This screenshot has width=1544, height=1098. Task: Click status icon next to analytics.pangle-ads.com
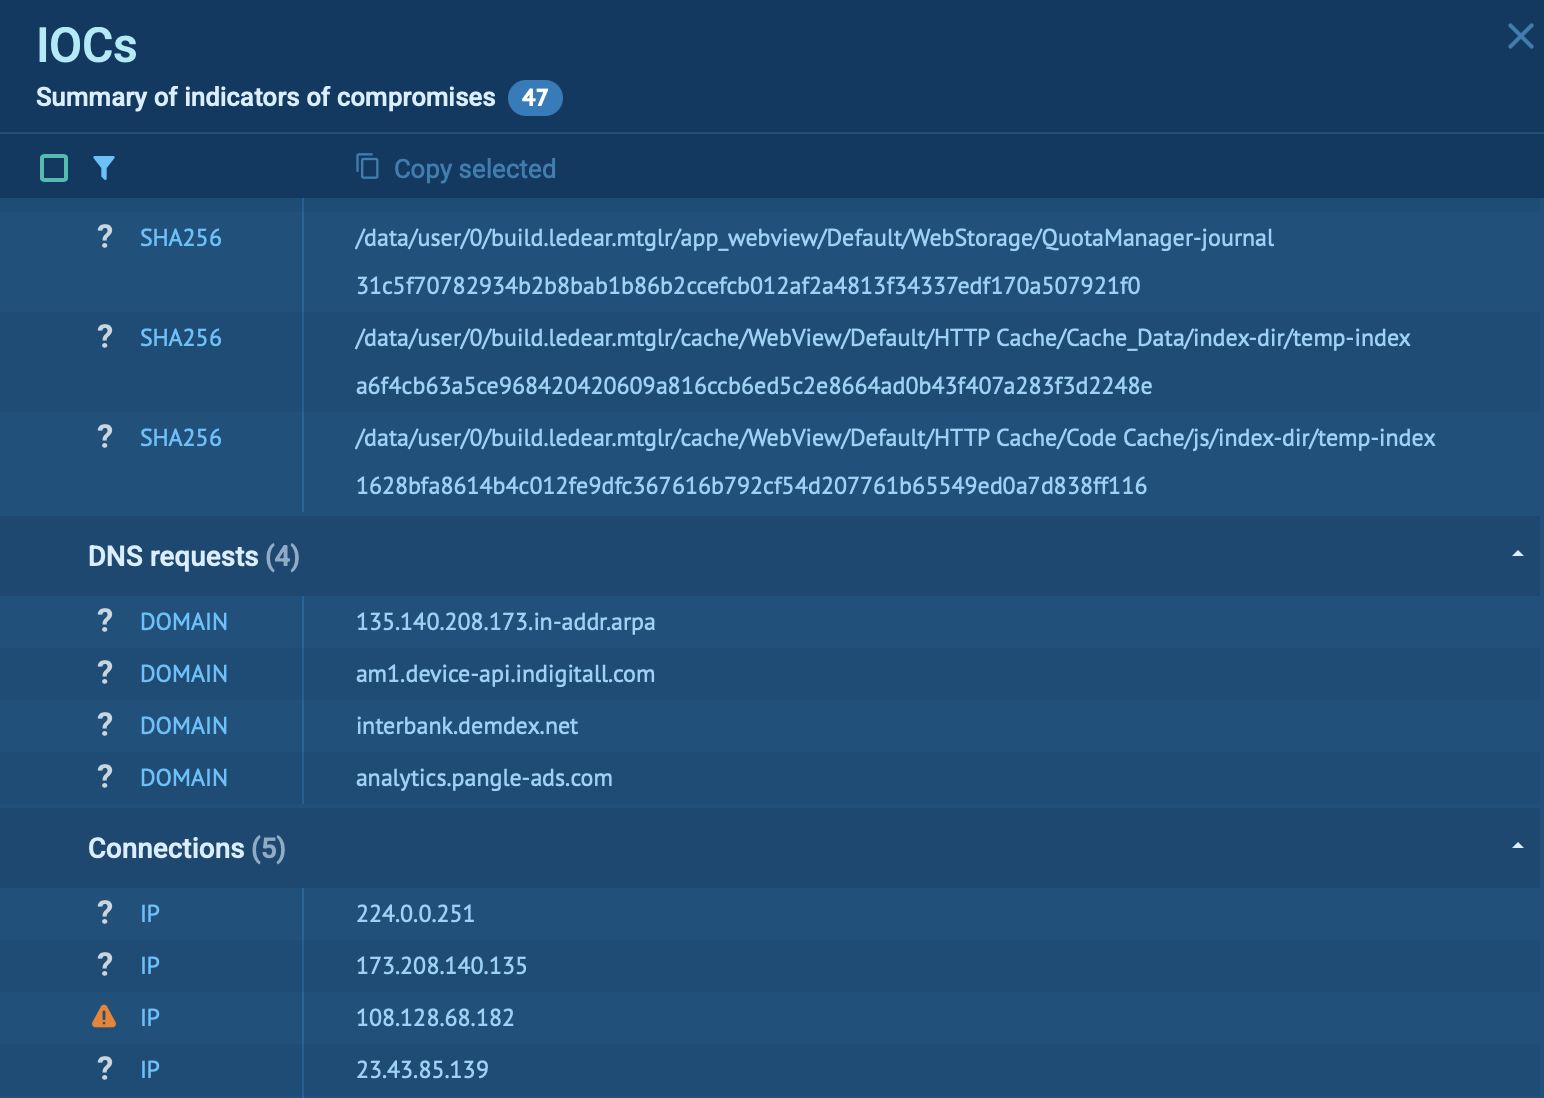[104, 777]
